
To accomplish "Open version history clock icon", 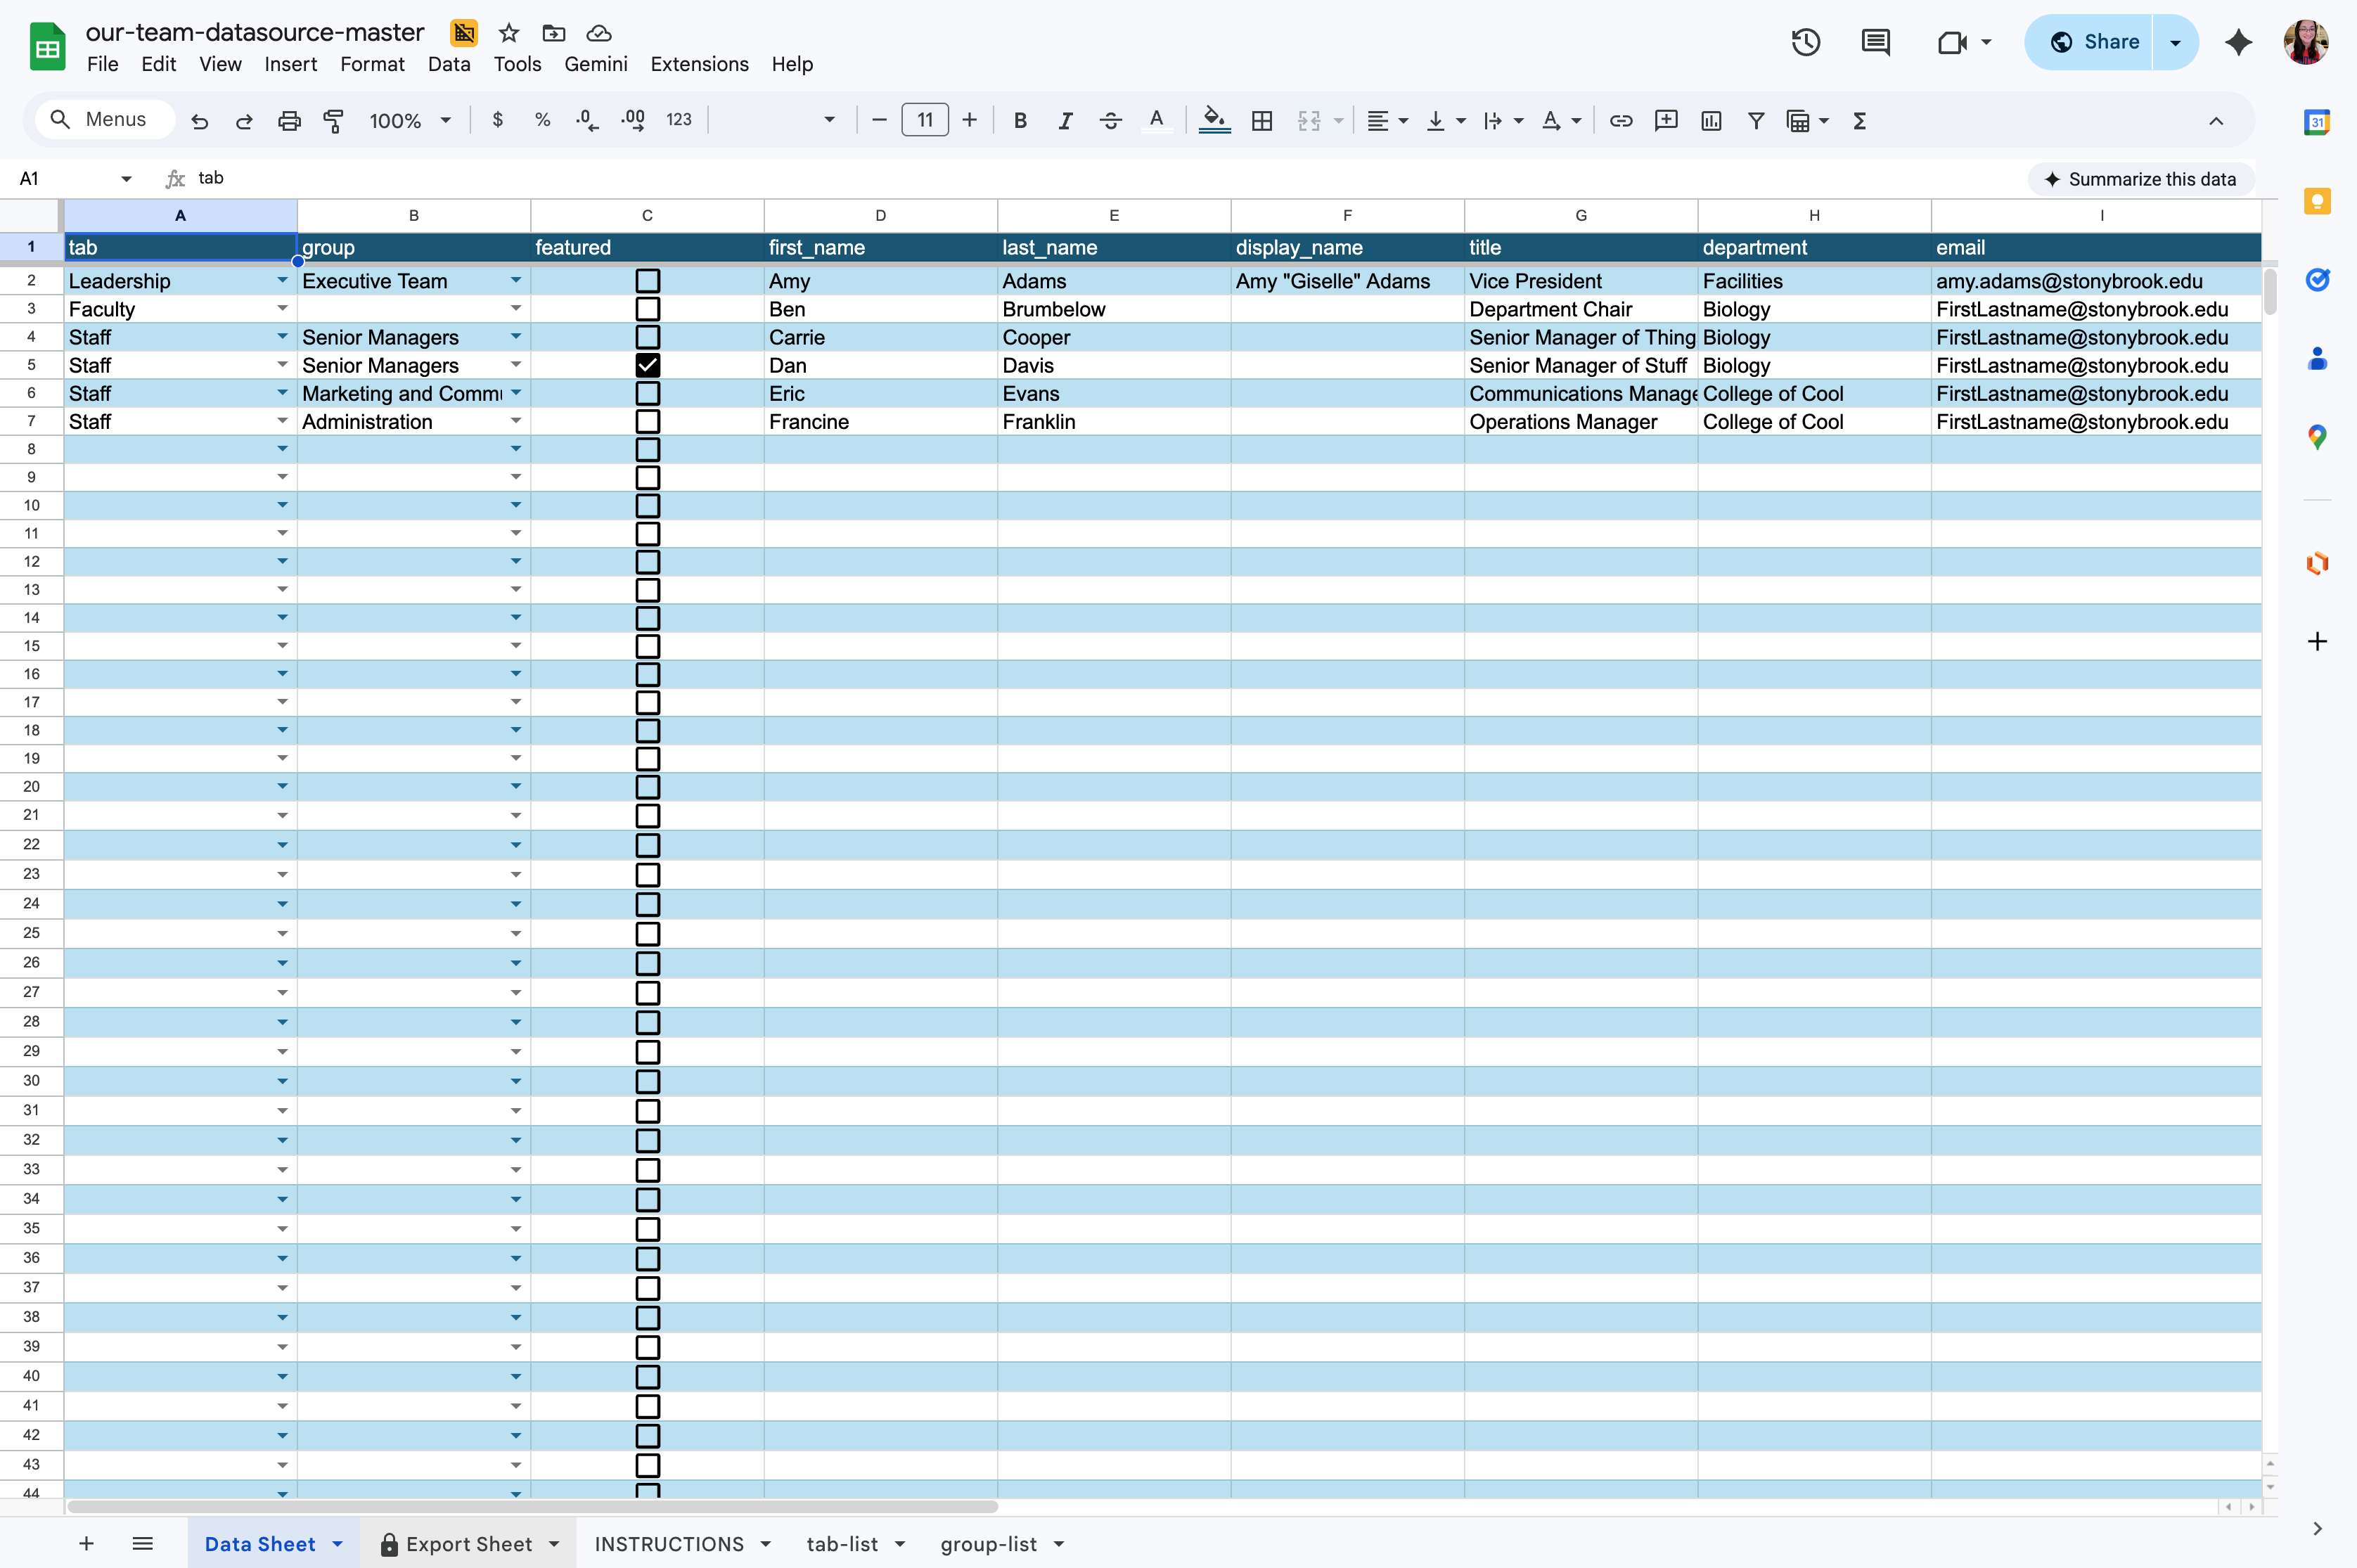I will 1805,42.
